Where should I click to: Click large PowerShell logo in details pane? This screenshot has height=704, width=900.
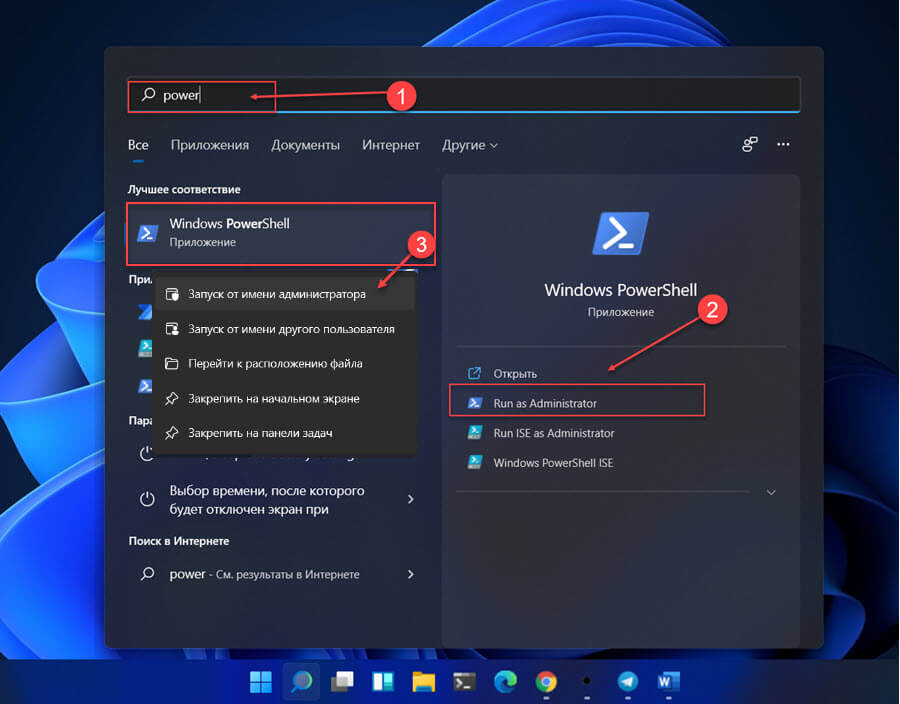(620, 233)
